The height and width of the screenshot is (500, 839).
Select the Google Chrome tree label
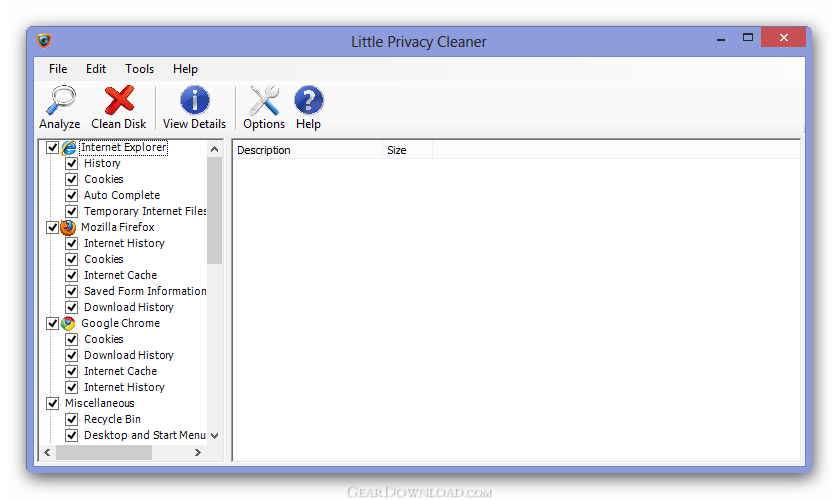120,323
